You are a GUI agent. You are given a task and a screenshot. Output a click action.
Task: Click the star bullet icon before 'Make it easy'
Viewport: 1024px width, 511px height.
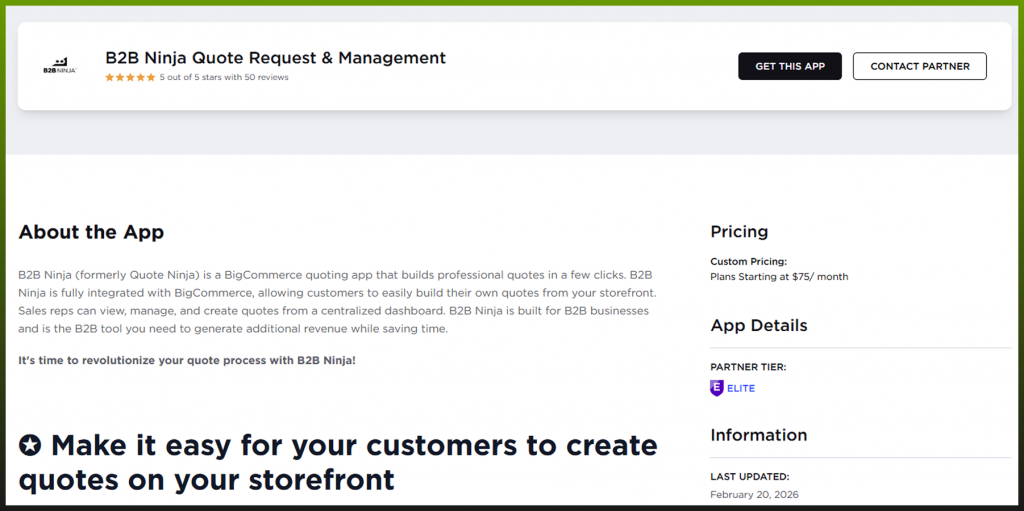pyautogui.click(x=30, y=446)
